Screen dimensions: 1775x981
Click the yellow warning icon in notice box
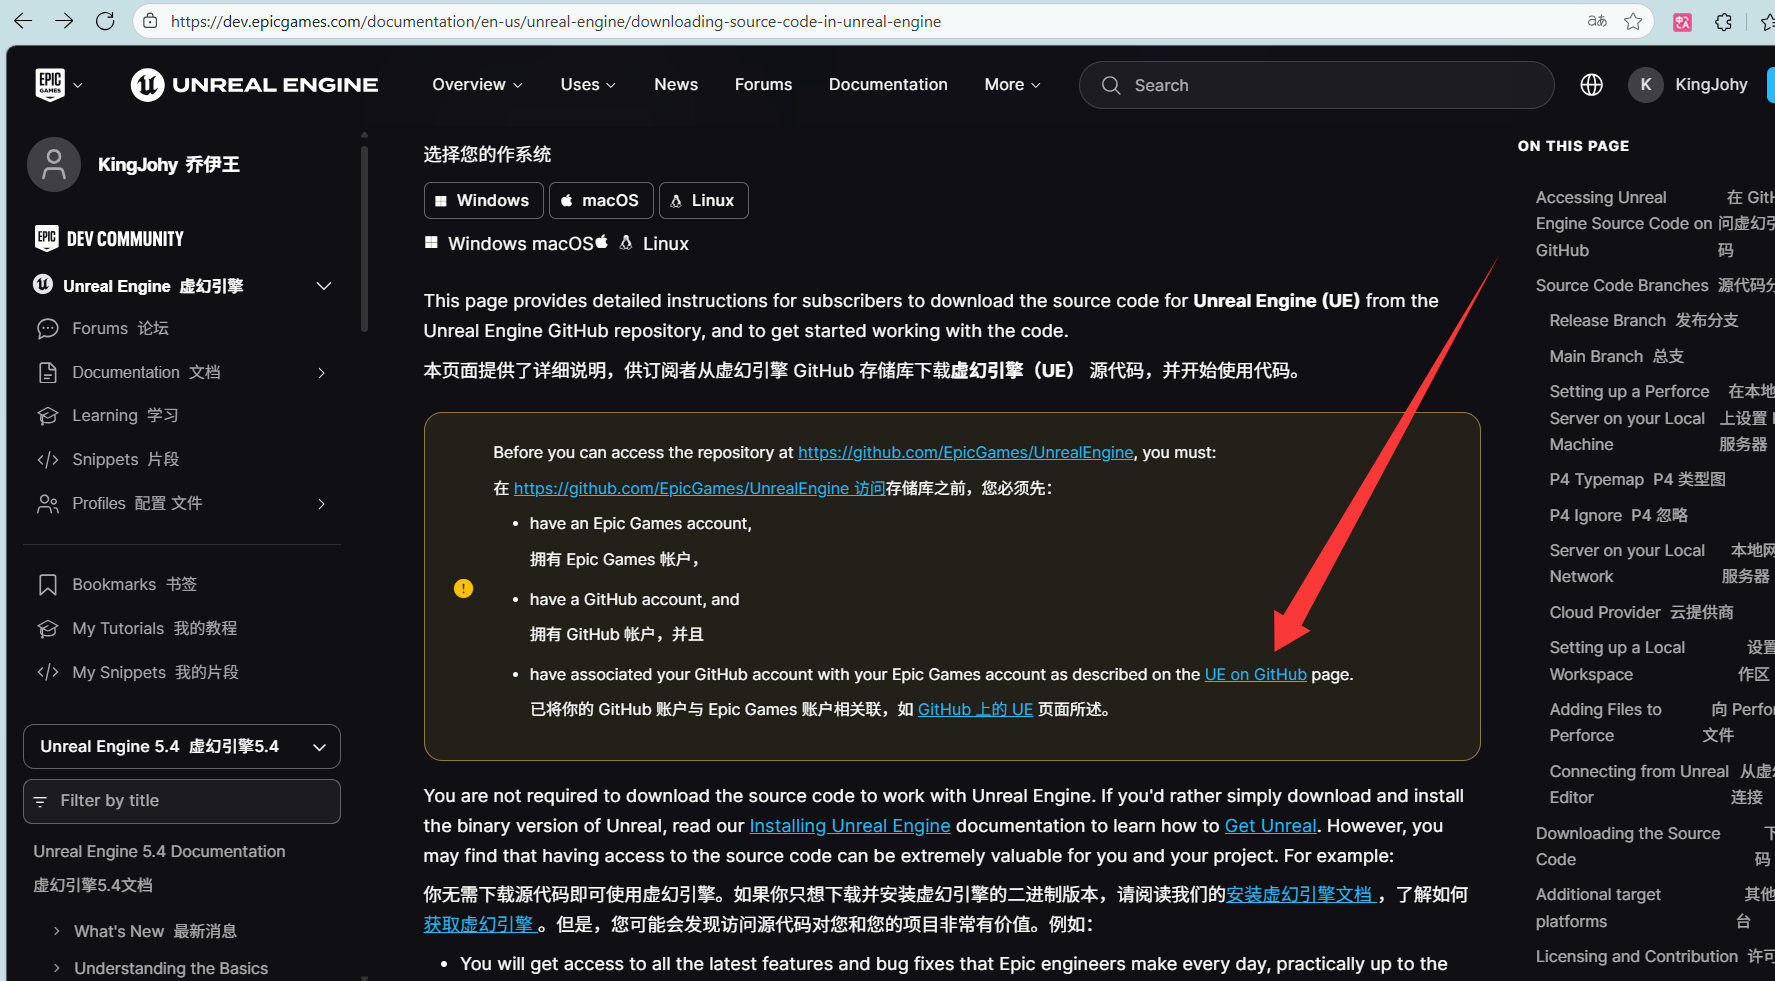click(463, 588)
